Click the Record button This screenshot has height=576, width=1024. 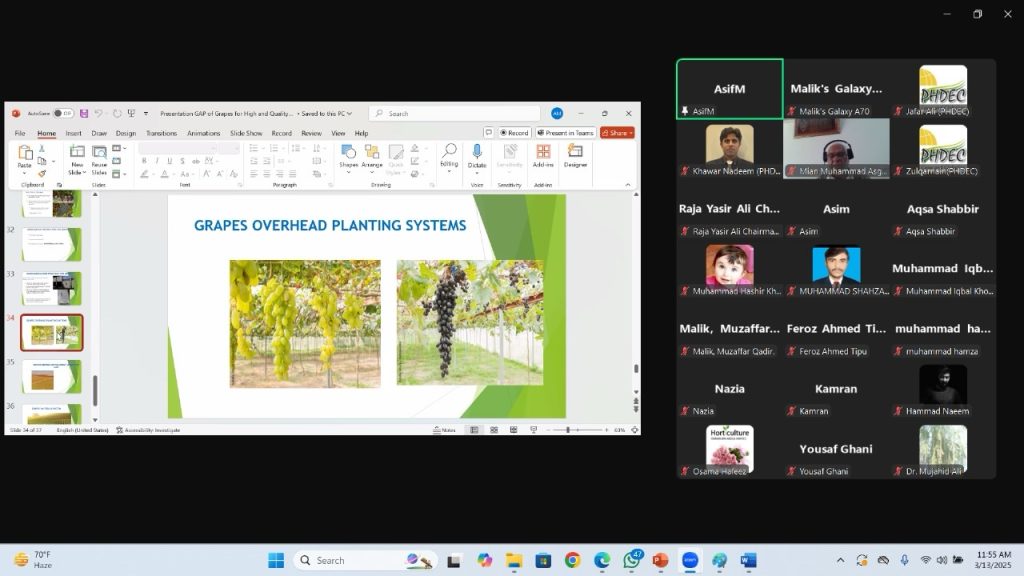(x=514, y=132)
